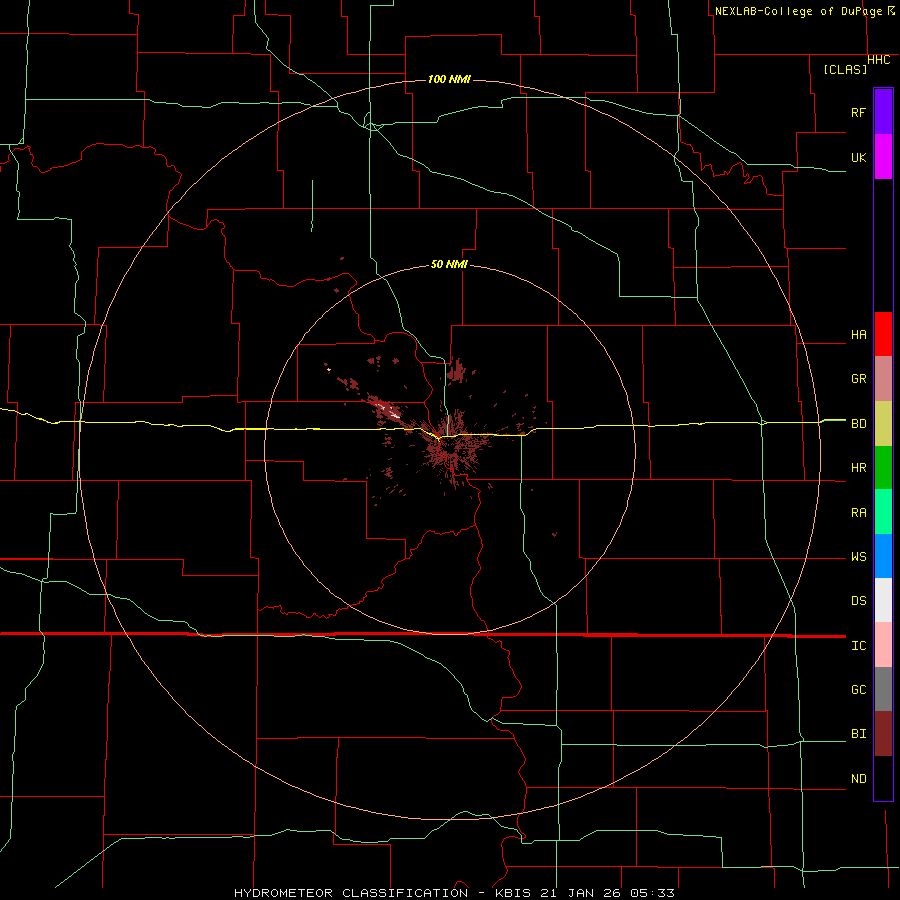Image resolution: width=900 pixels, height=900 pixels.
Task: Click the UK magenta legend swatch
Action: [883, 157]
